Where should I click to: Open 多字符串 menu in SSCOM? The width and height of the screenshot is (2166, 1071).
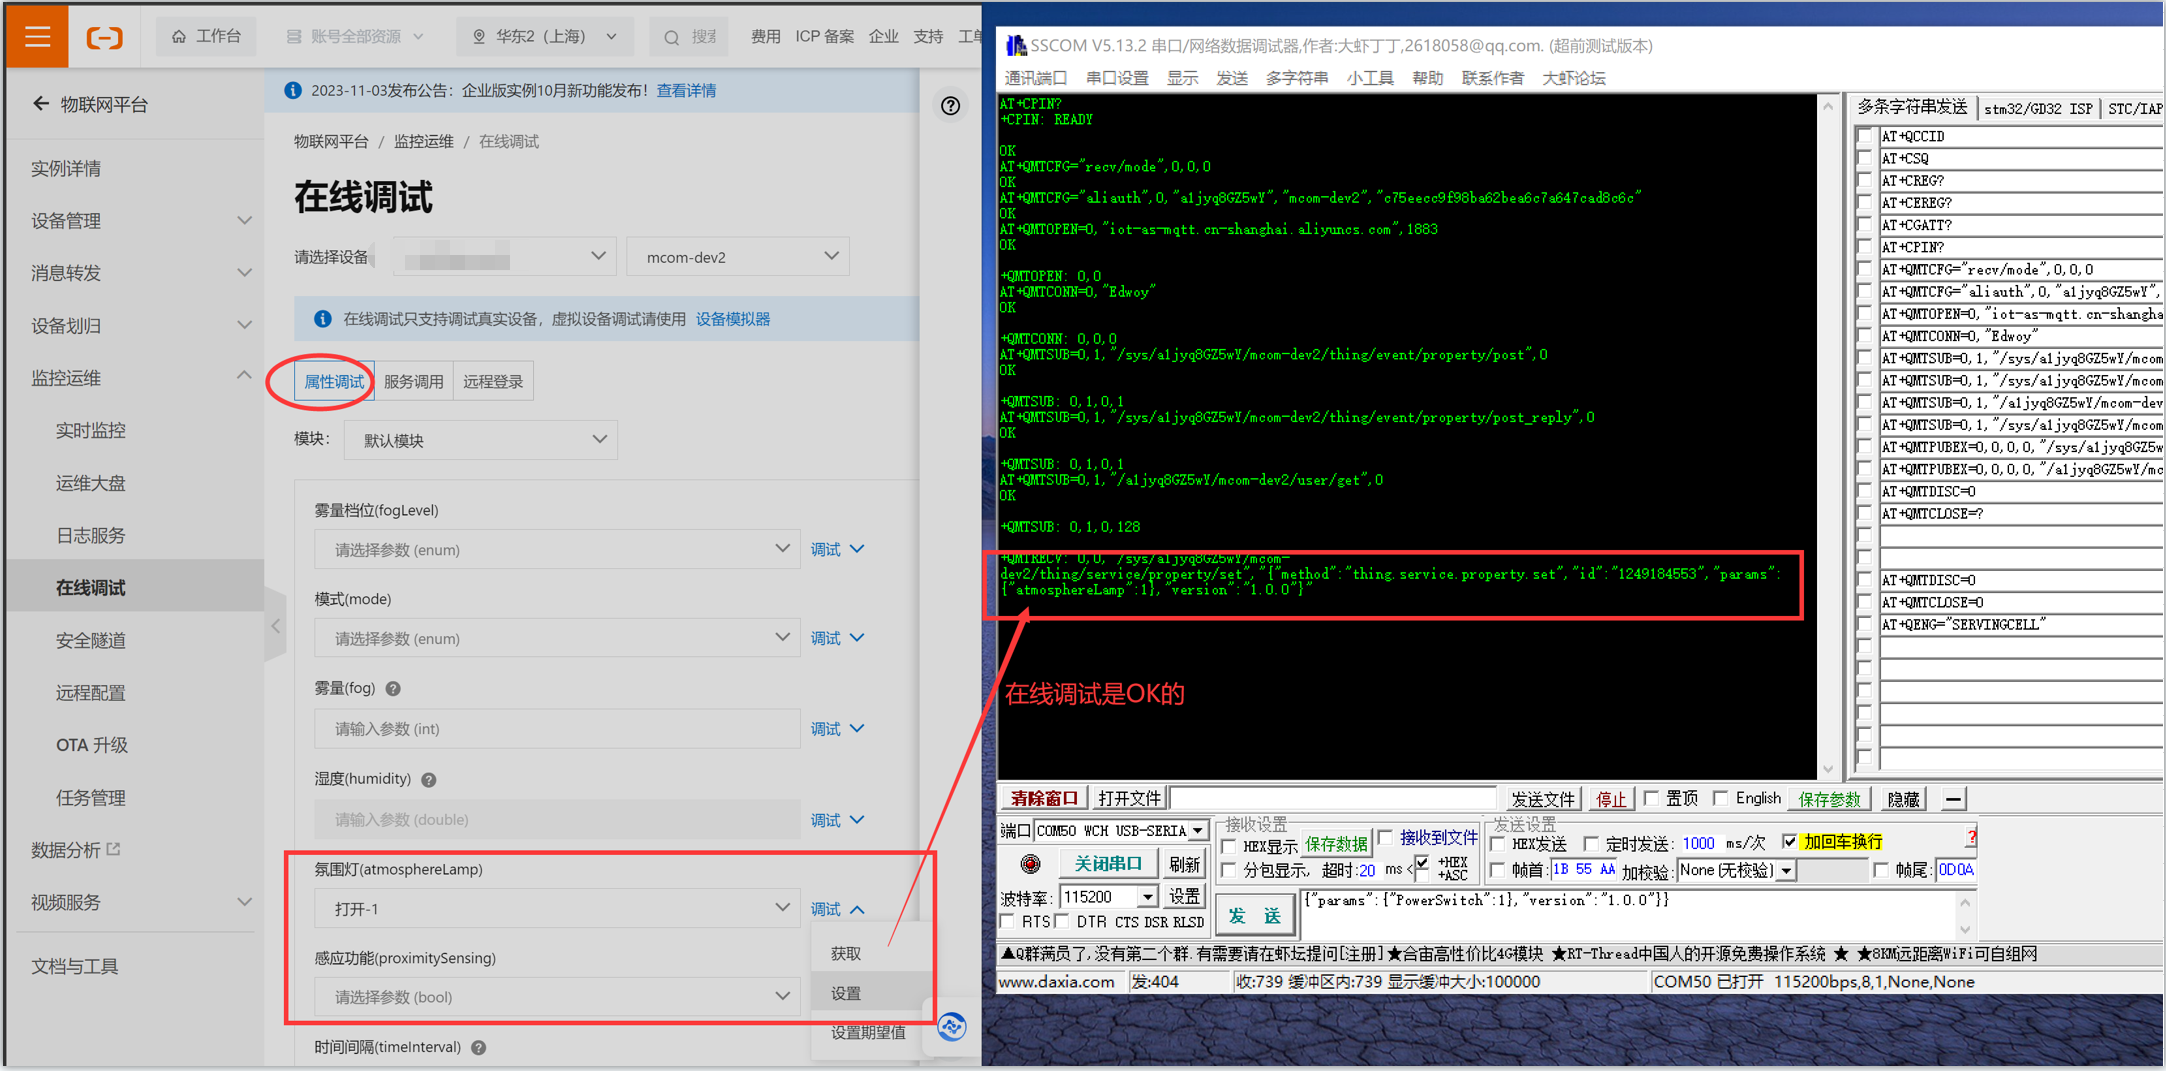coord(1296,78)
